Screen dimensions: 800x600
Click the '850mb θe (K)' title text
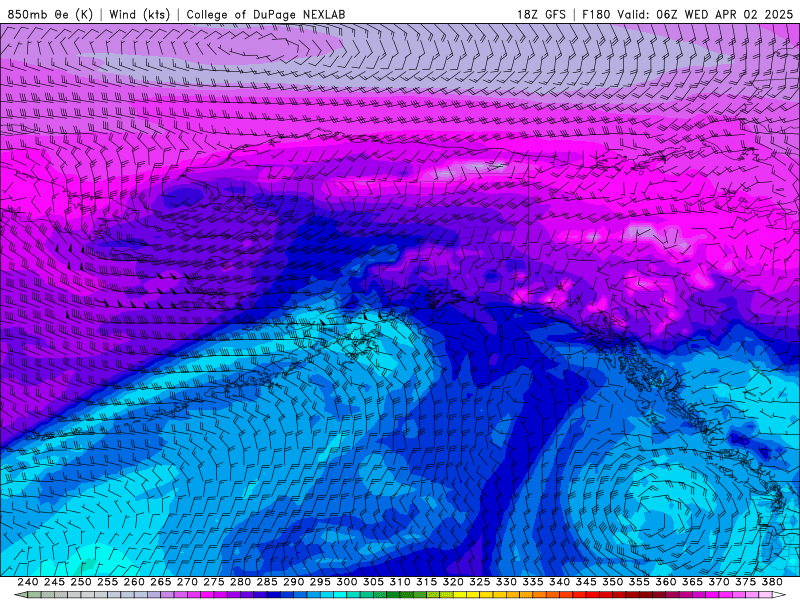pyautogui.click(x=50, y=14)
